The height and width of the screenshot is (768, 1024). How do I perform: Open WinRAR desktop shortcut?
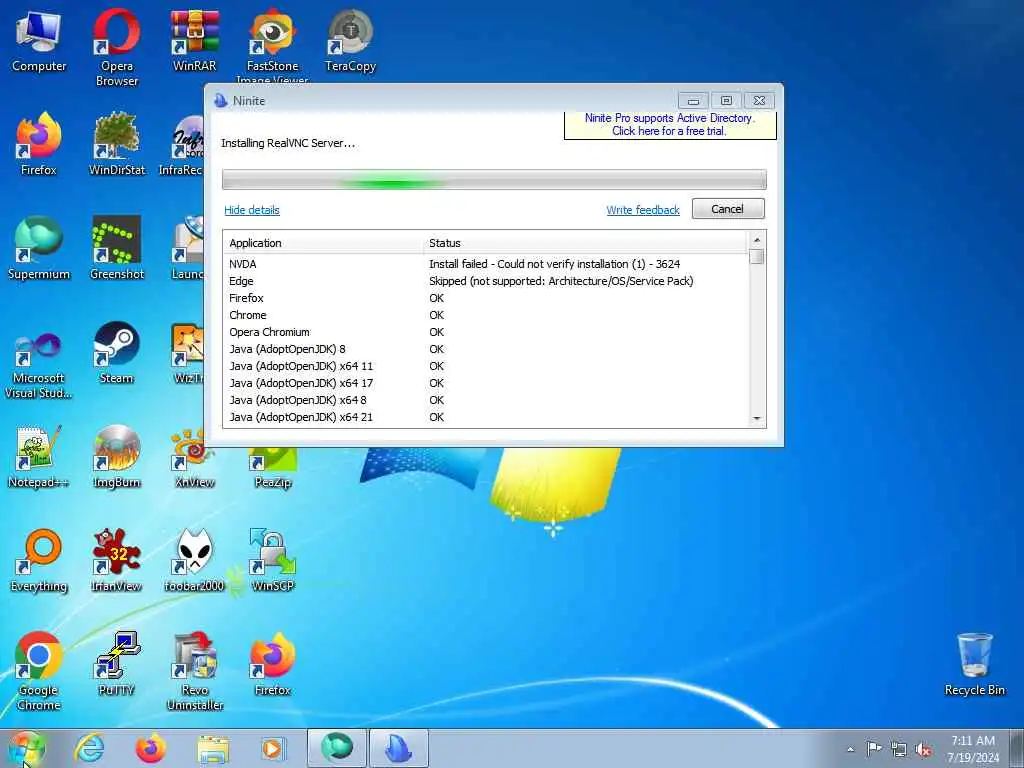click(195, 40)
